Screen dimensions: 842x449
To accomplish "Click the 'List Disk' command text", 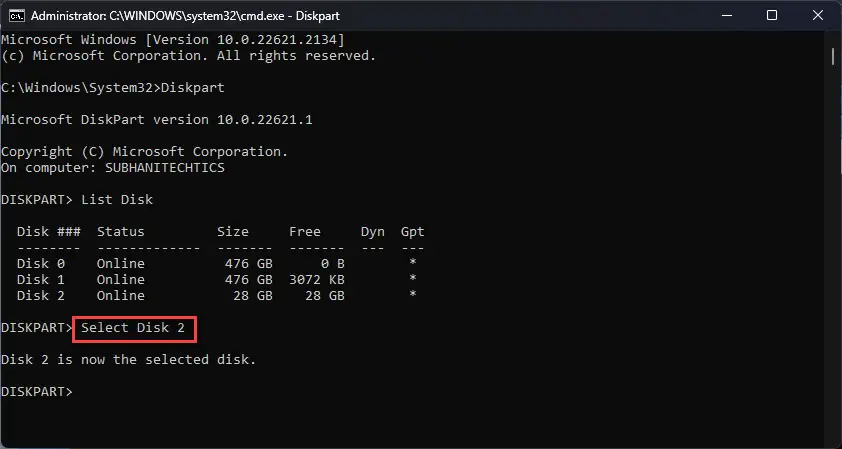I will click(x=117, y=200).
